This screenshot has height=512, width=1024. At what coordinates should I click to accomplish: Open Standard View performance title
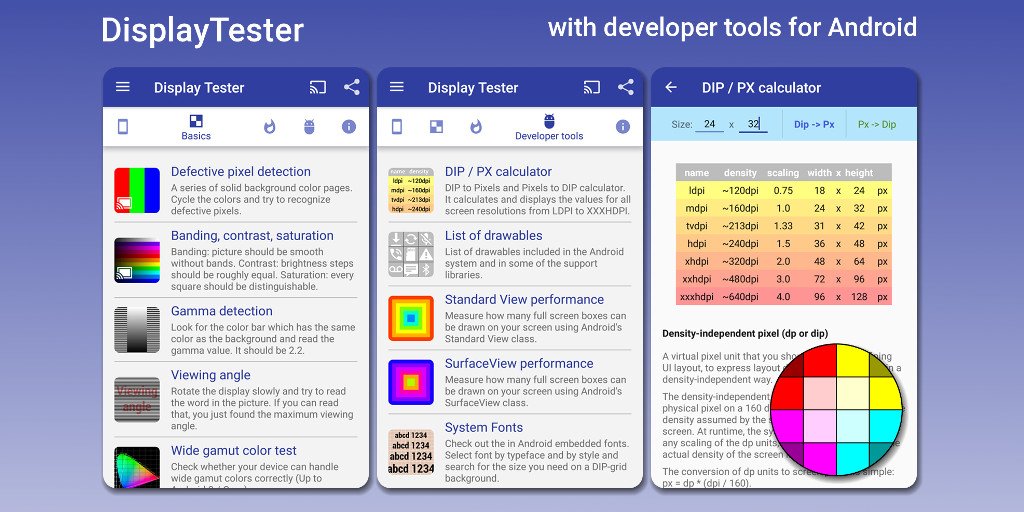click(524, 300)
